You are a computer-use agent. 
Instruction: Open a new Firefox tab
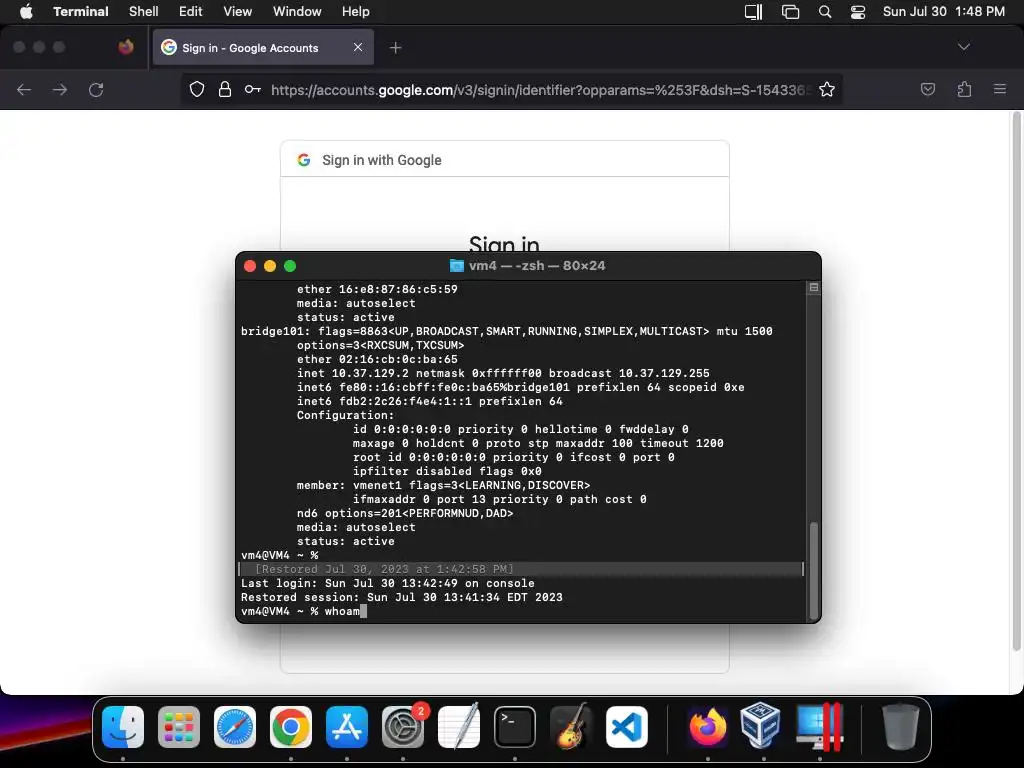click(x=395, y=48)
